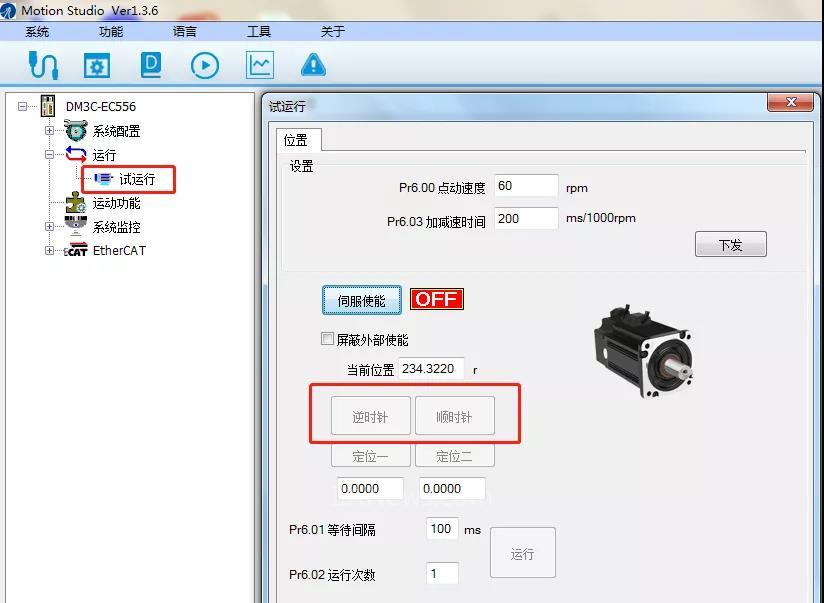Click the 顺时针 jog button
The width and height of the screenshot is (824, 603).
click(455, 416)
